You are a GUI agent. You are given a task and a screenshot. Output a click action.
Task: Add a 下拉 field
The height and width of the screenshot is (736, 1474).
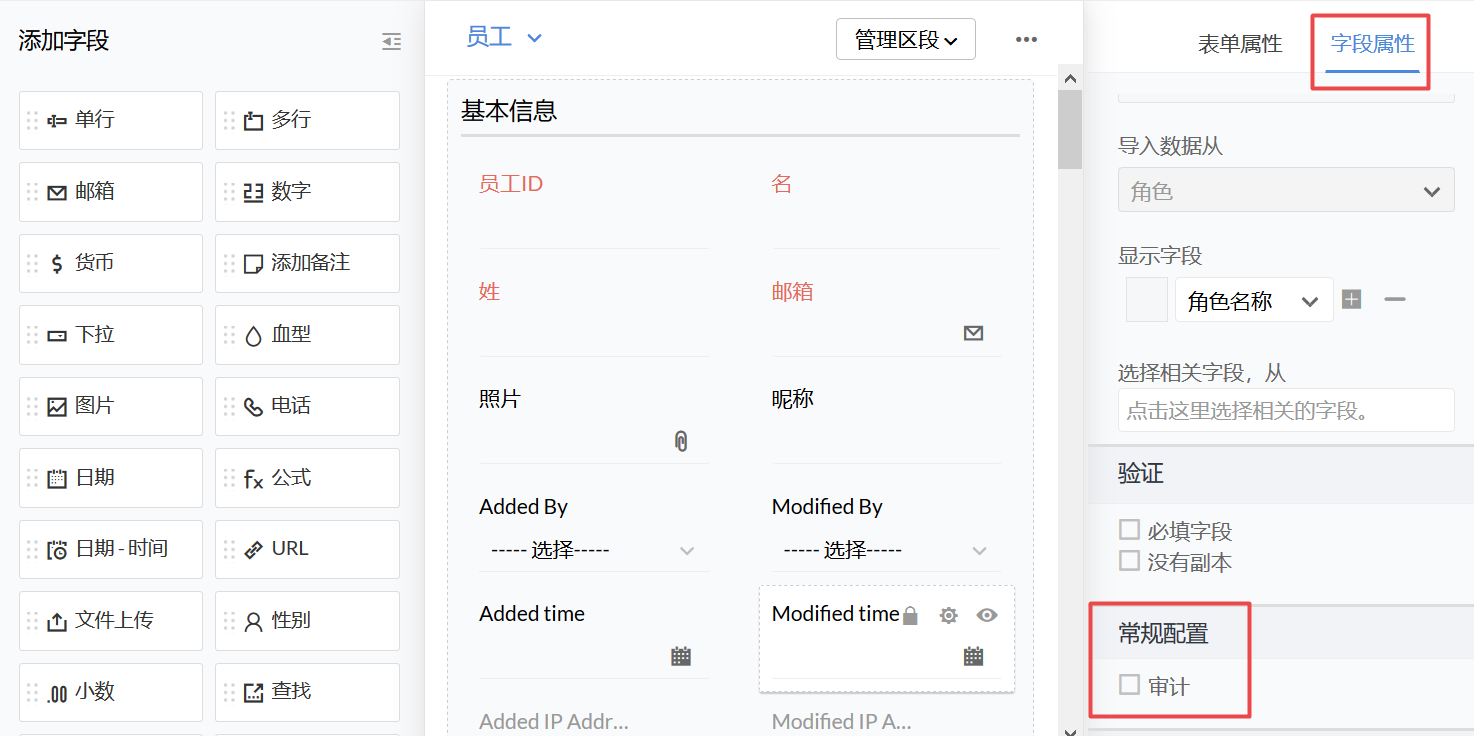point(111,335)
